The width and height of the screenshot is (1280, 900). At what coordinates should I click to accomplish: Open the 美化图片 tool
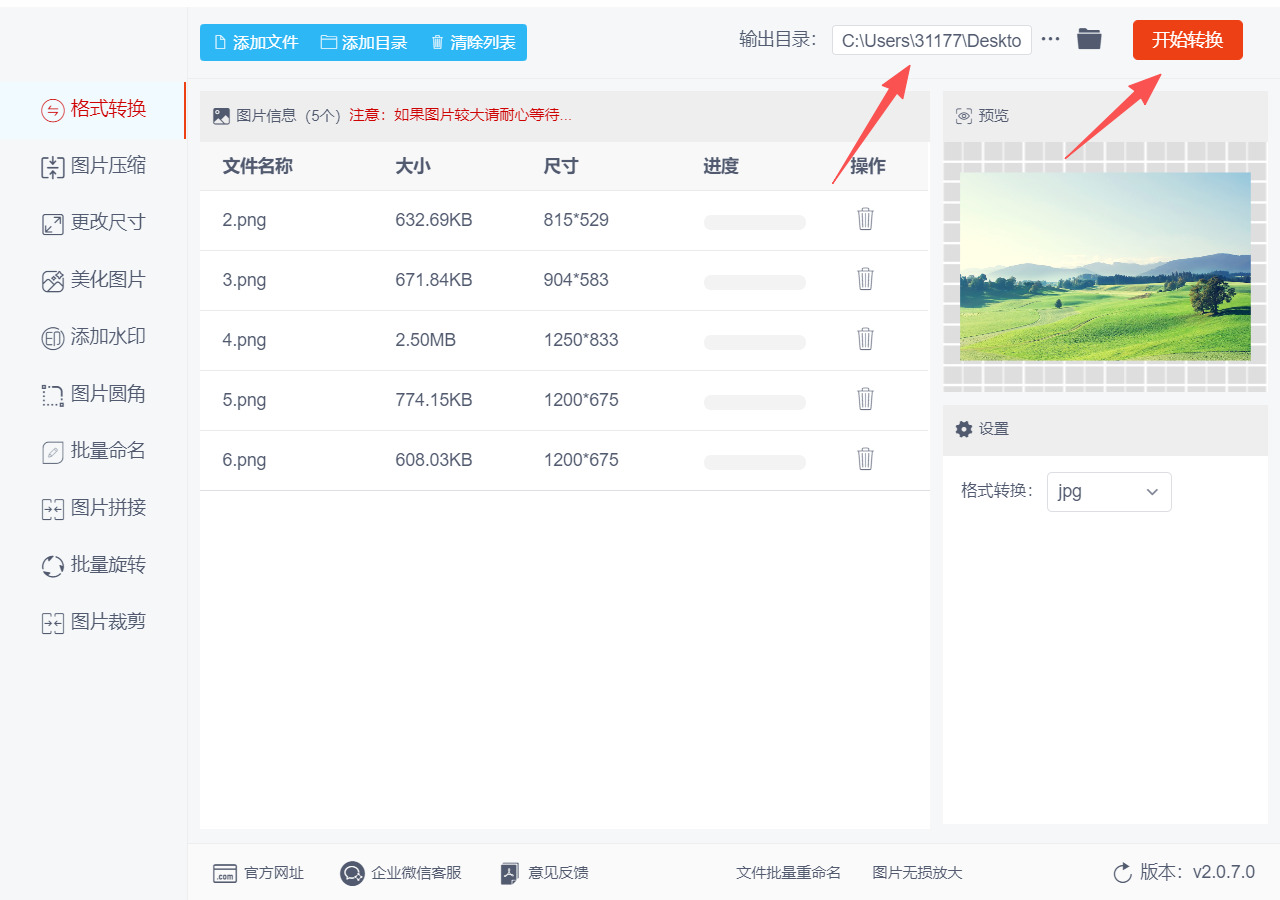tap(93, 280)
